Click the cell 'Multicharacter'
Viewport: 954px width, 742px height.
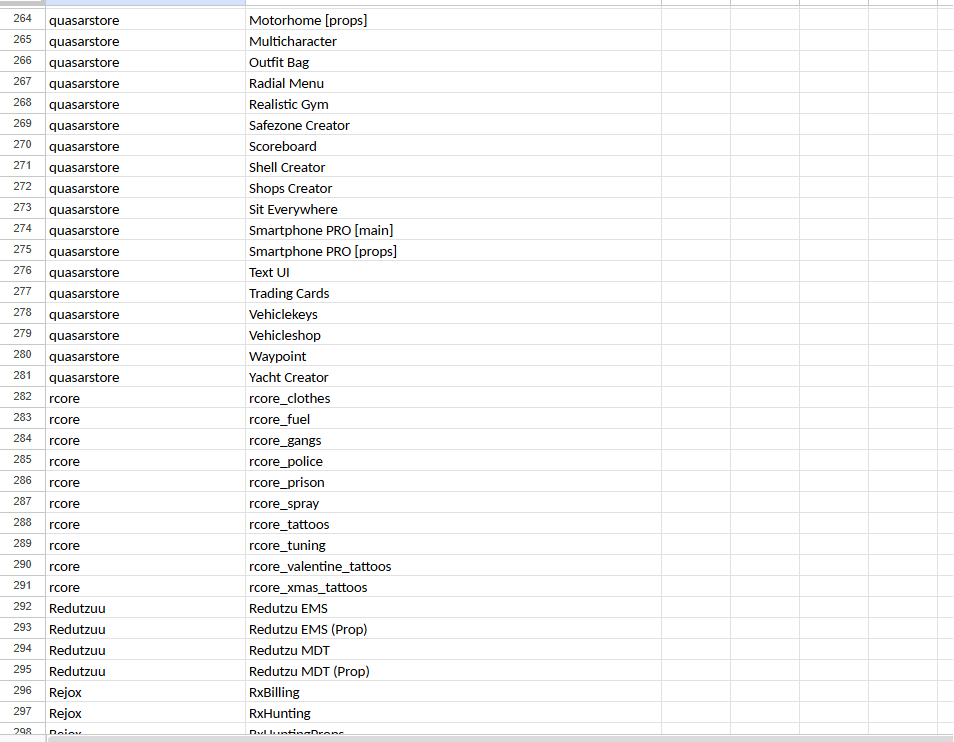coord(453,41)
